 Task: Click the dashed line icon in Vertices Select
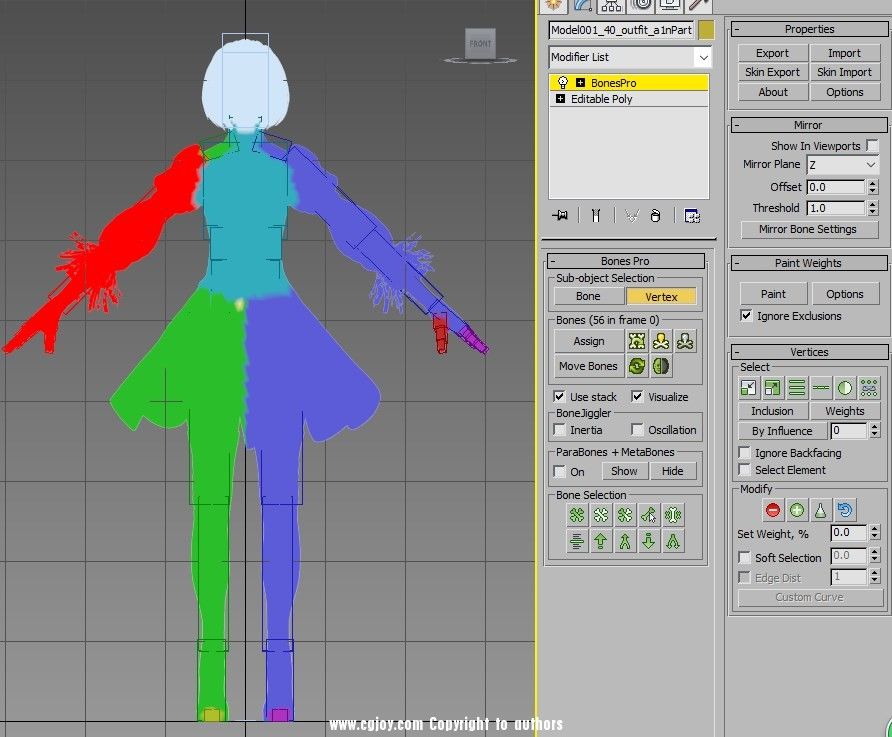pyautogui.click(x=821, y=388)
